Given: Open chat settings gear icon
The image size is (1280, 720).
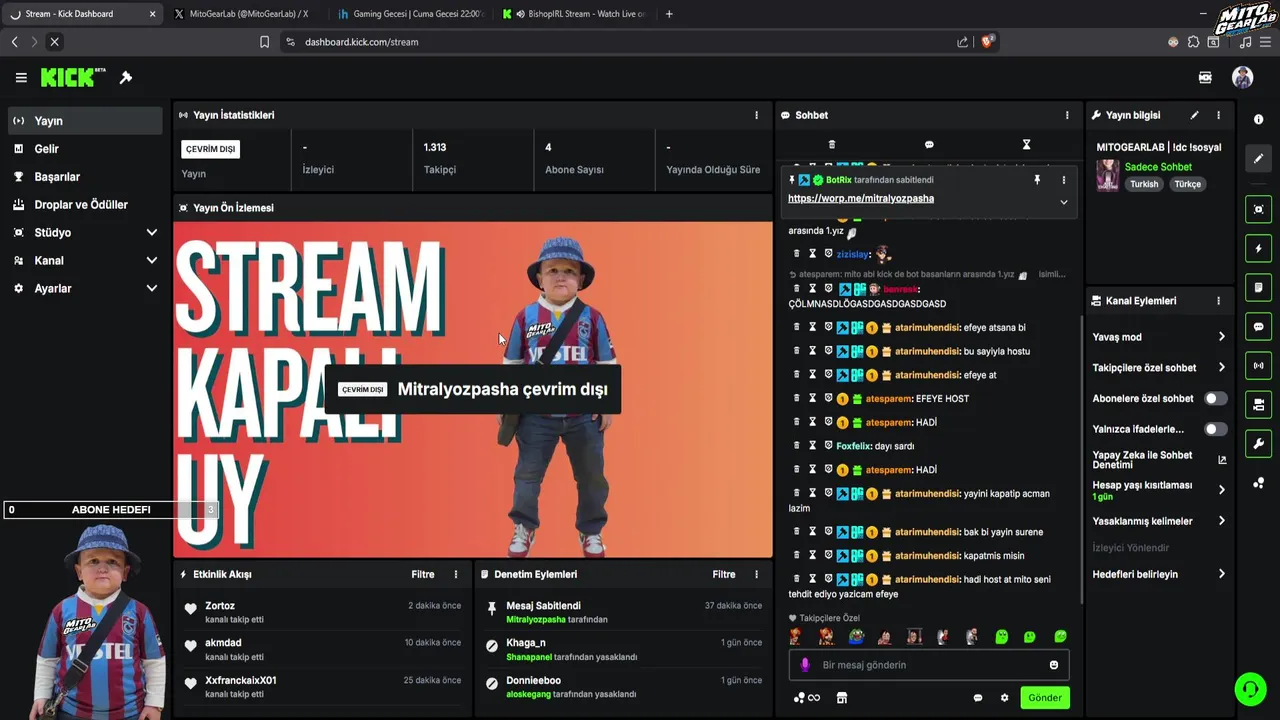Looking at the screenshot, I should (x=1004, y=698).
